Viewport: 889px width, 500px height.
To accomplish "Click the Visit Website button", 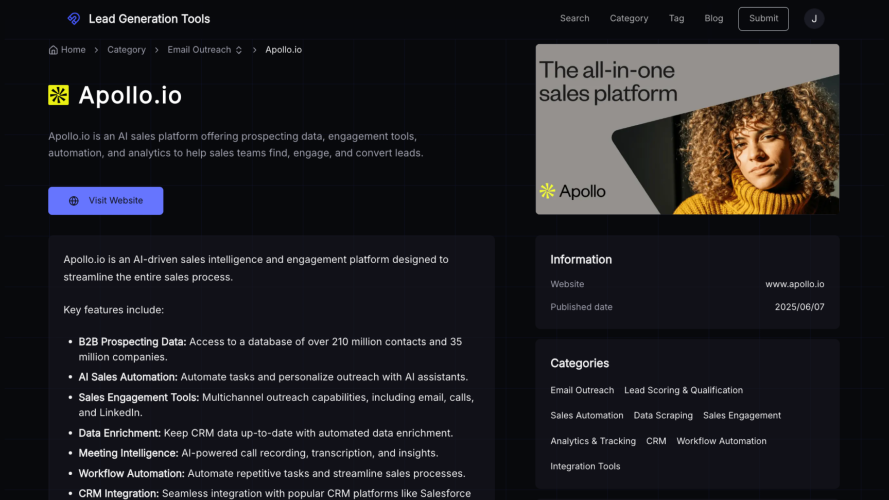I will (105, 201).
